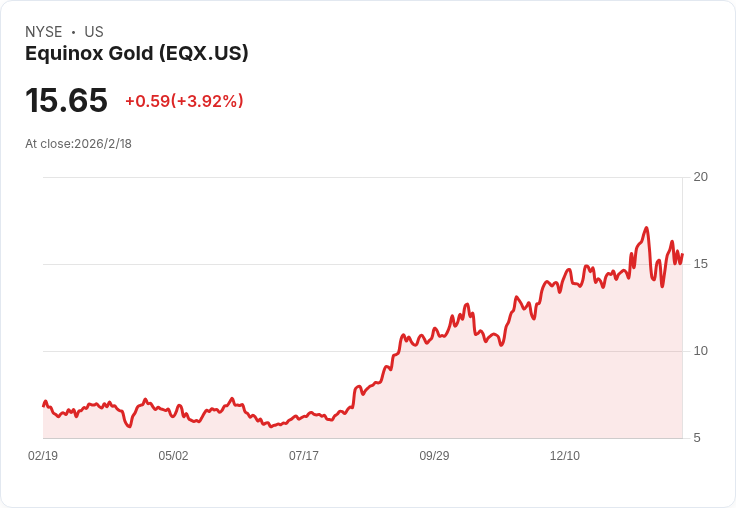Click the NYSE exchange label
Viewport: 736px width, 508px height.
click(x=44, y=32)
